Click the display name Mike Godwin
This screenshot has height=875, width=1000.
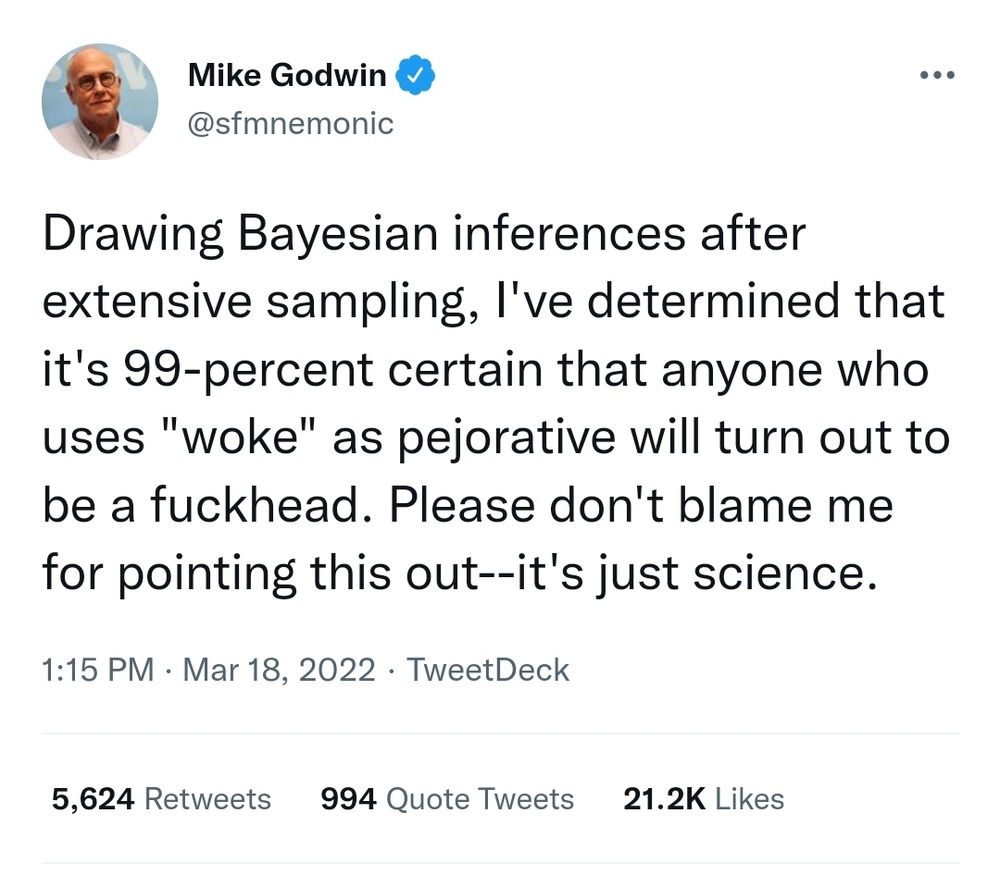pyautogui.click(x=287, y=76)
